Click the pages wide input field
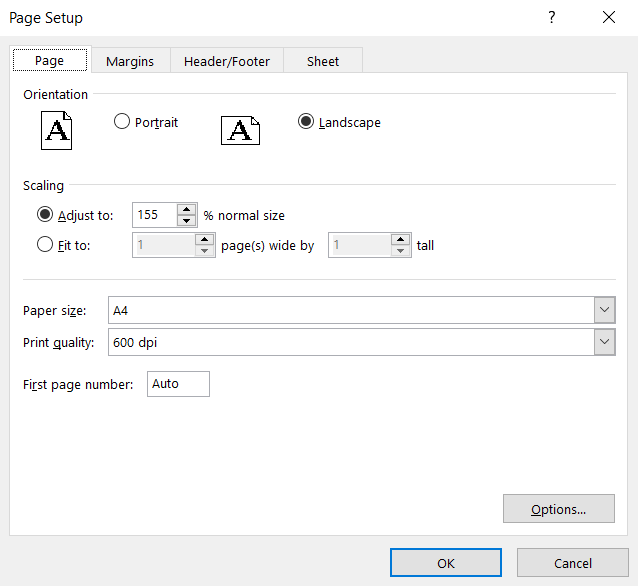 [x=164, y=245]
